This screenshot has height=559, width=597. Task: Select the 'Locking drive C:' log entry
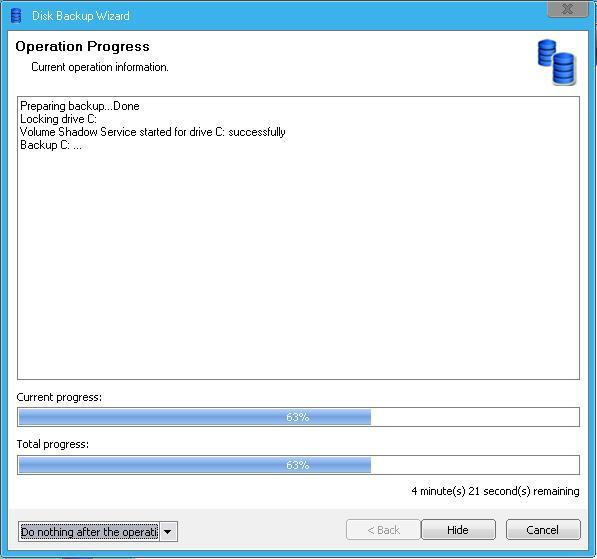coord(59,119)
